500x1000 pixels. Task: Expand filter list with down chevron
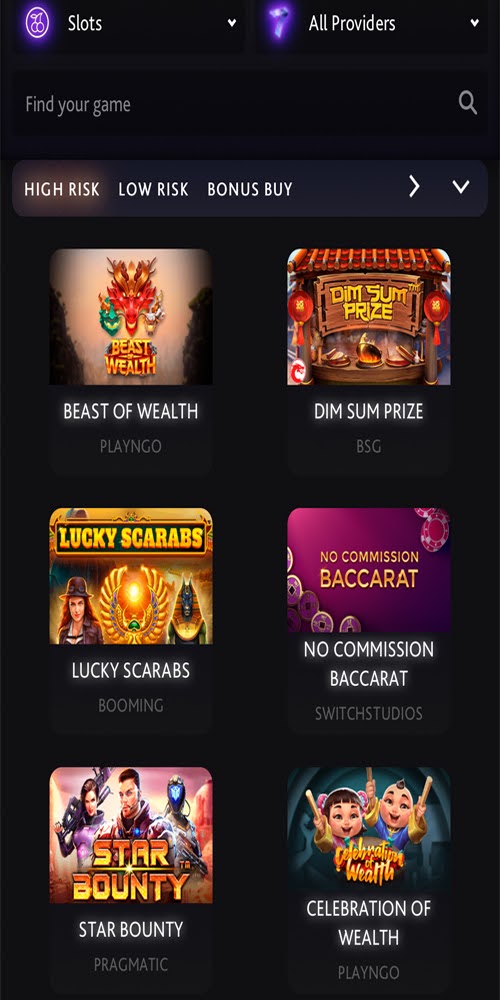[x=460, y=187]
